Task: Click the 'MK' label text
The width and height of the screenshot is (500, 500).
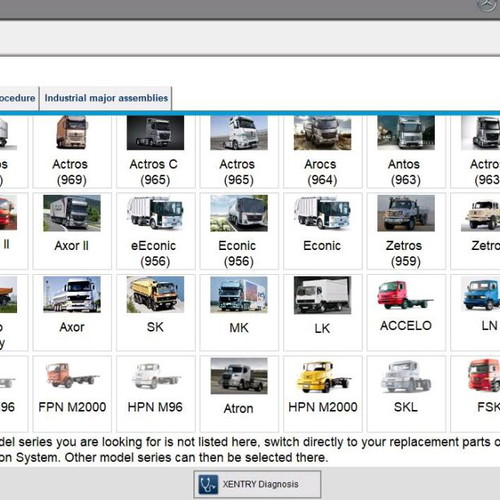Action: (x=239, y=328)
